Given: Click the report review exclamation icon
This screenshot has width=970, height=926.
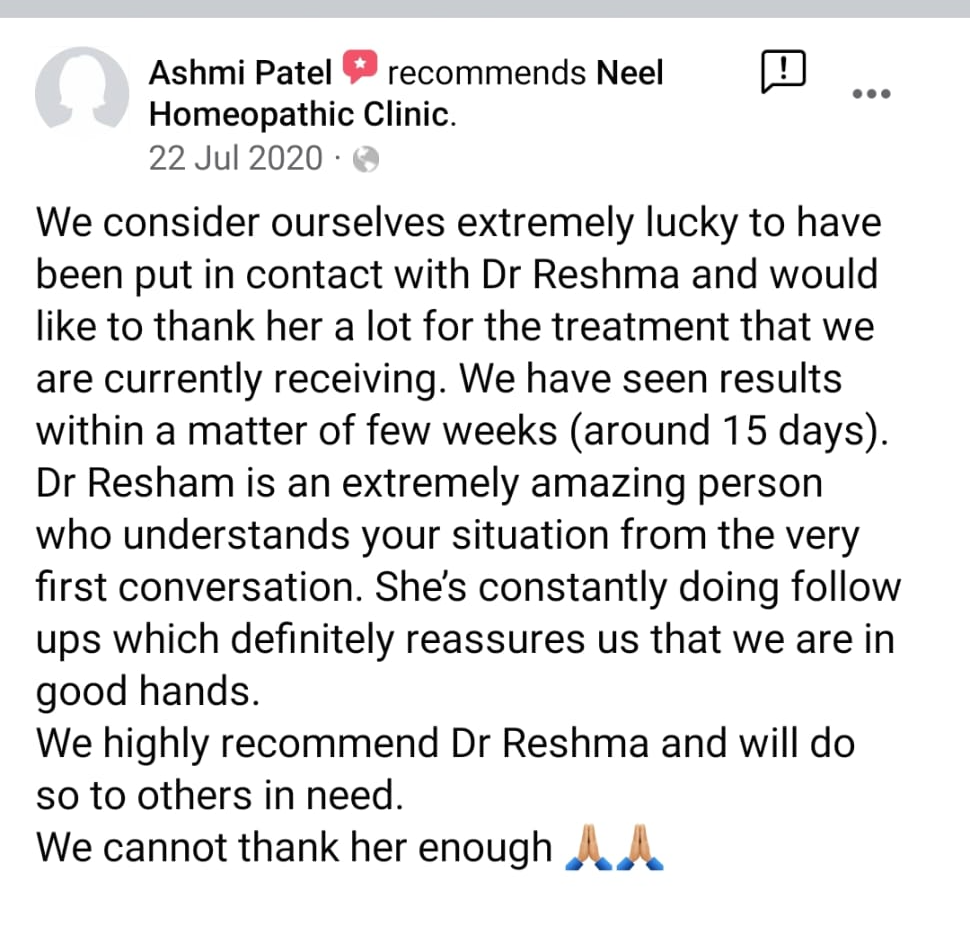Looking at the screenshot, I should [784, 72].
